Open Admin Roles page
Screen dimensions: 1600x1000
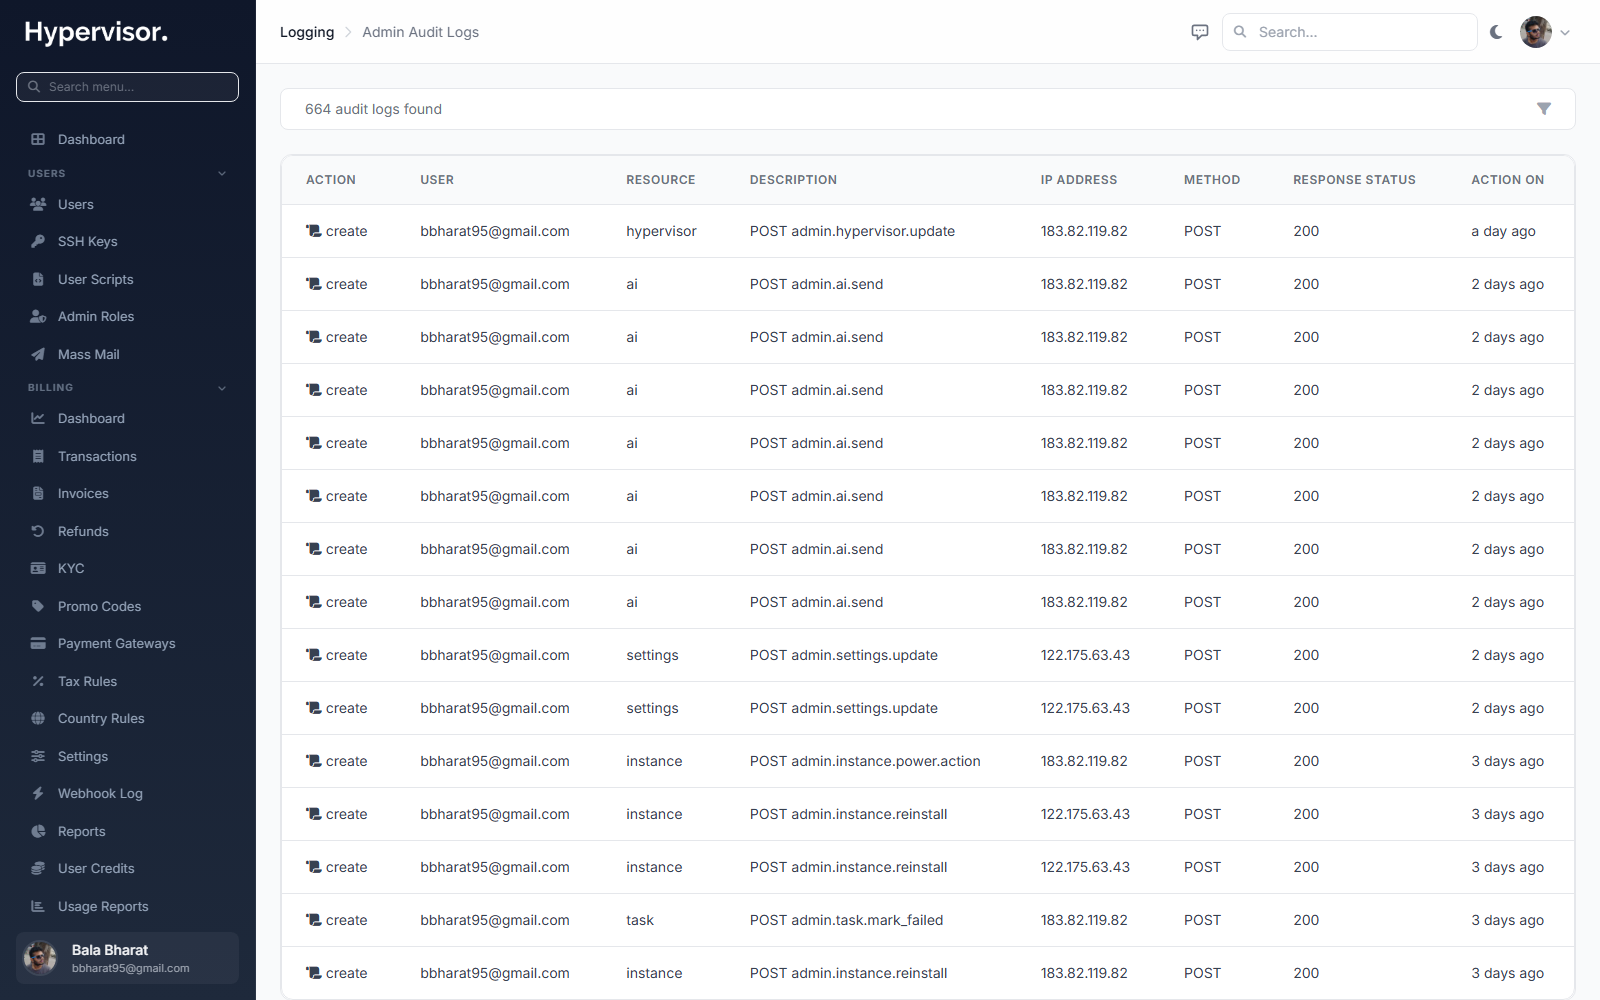(96, 317)
